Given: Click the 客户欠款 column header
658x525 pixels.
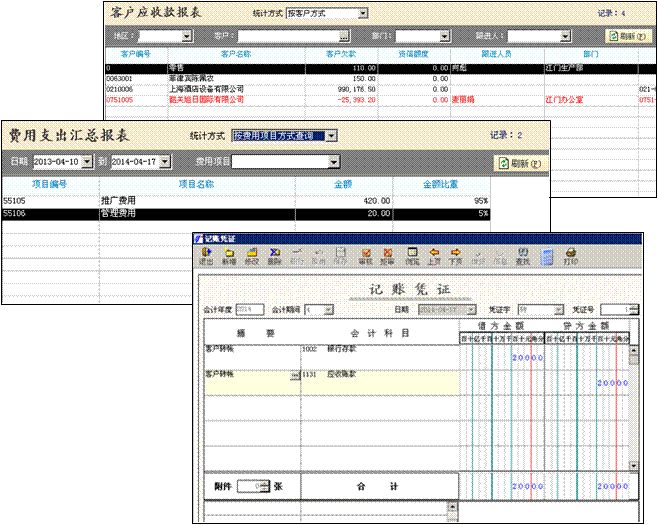Looking at the screenshot, I should point(341,53).
